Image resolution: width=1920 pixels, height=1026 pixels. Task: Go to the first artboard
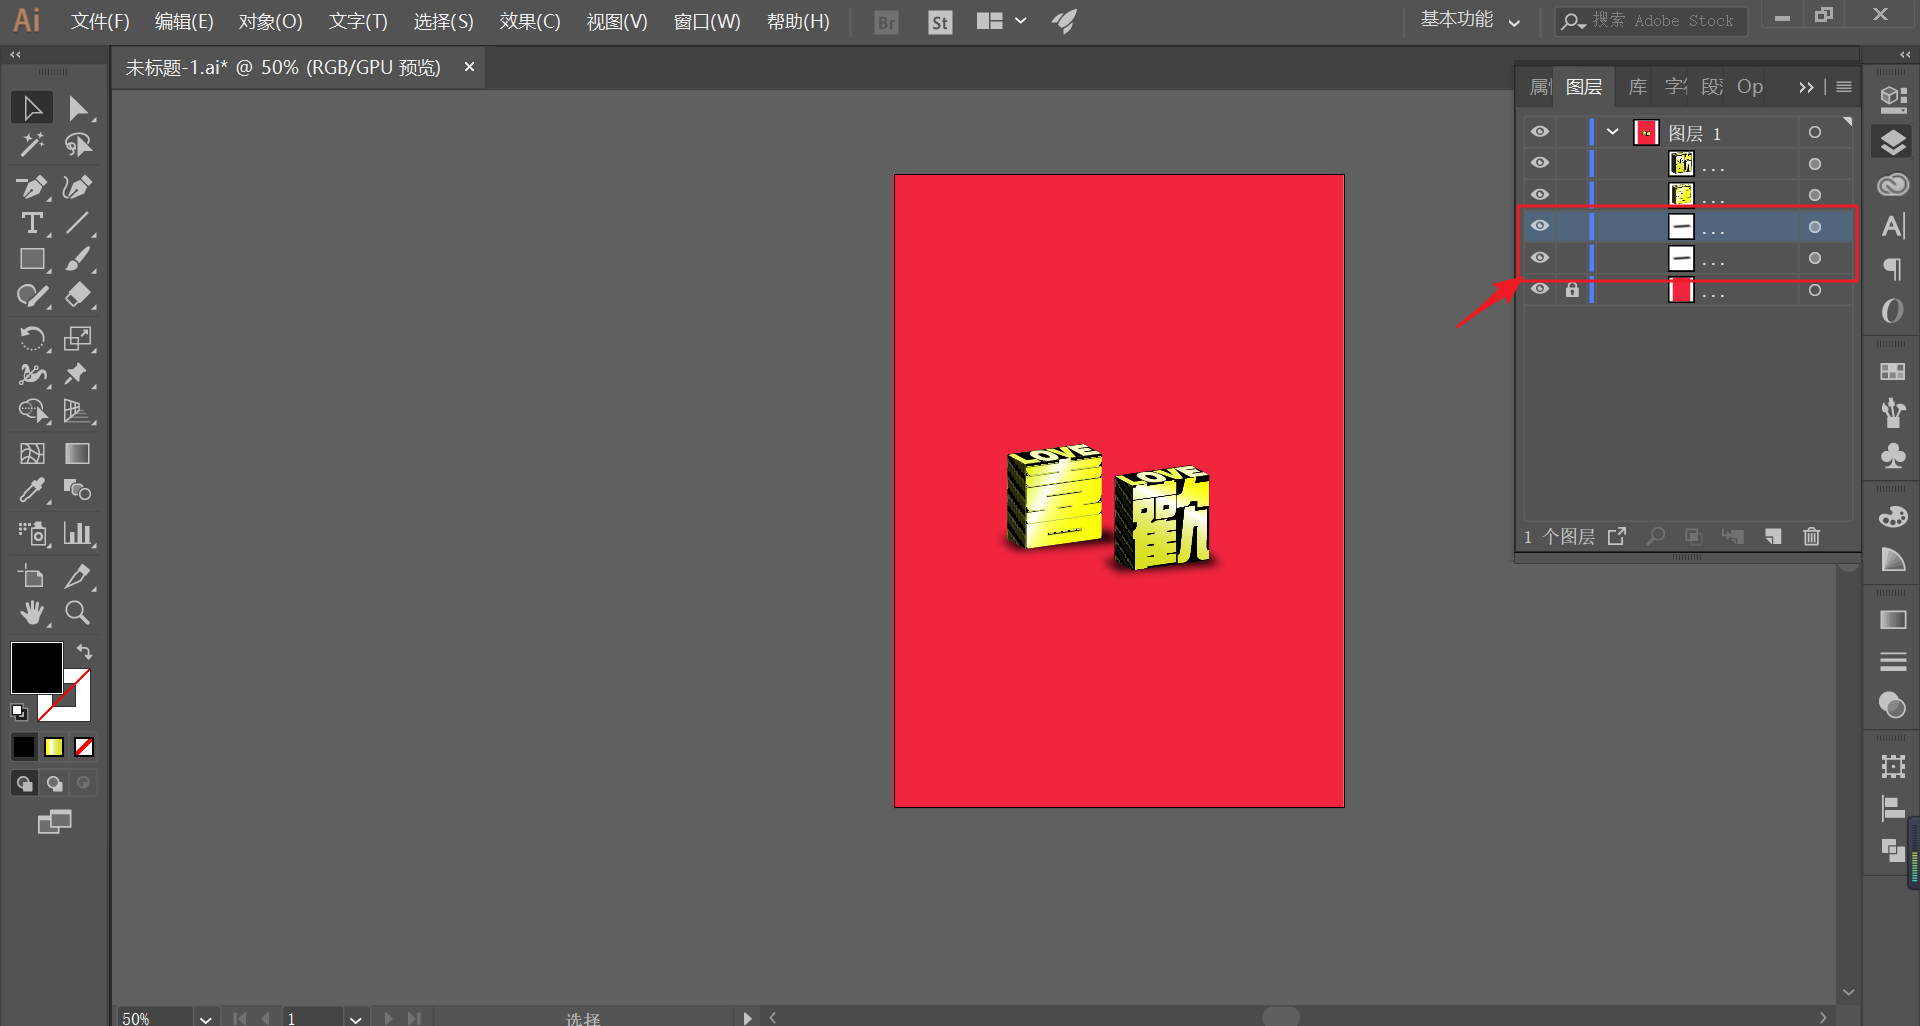[x=239, y=1018]
